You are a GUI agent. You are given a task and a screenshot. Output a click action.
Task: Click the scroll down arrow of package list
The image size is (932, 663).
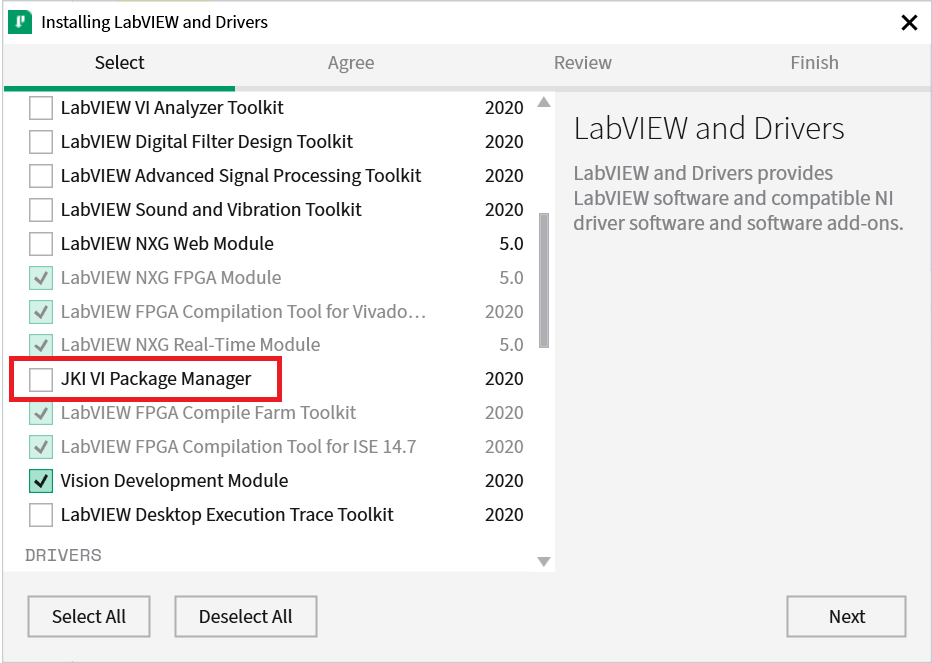tap(543, 561)
